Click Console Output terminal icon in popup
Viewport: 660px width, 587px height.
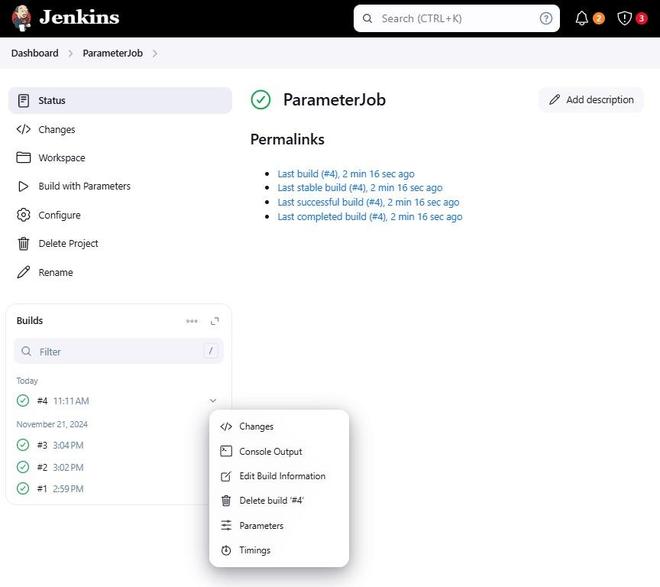pyautogui.click(x=226, y=451)
